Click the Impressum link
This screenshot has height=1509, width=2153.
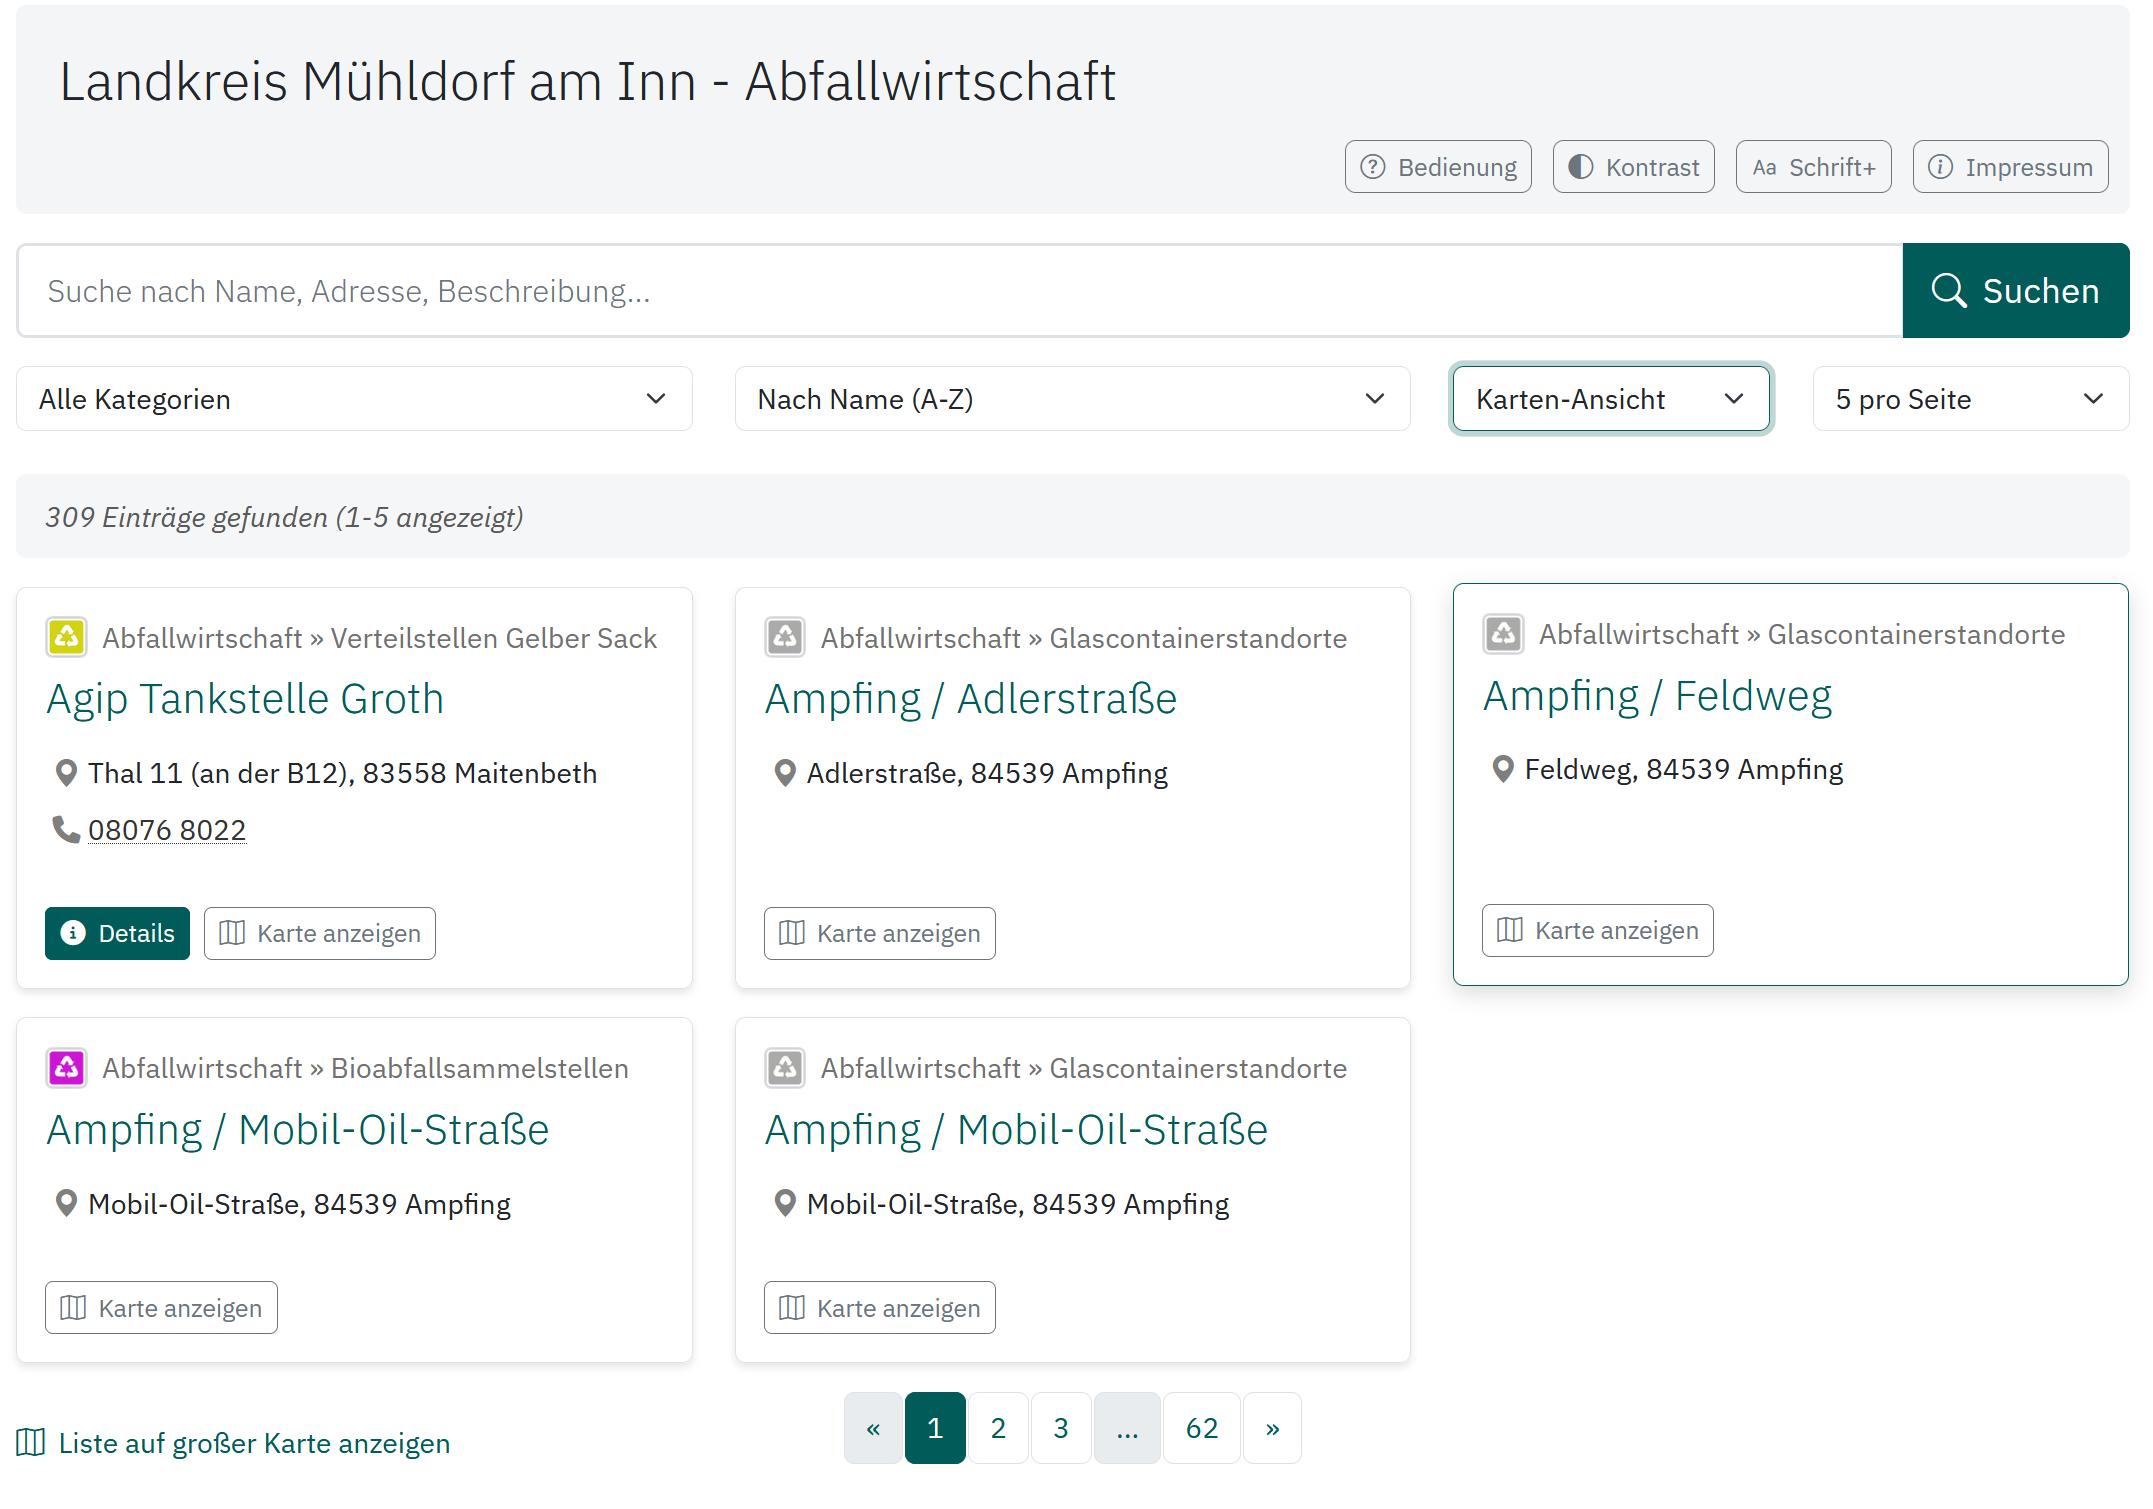pos(2009,166)
